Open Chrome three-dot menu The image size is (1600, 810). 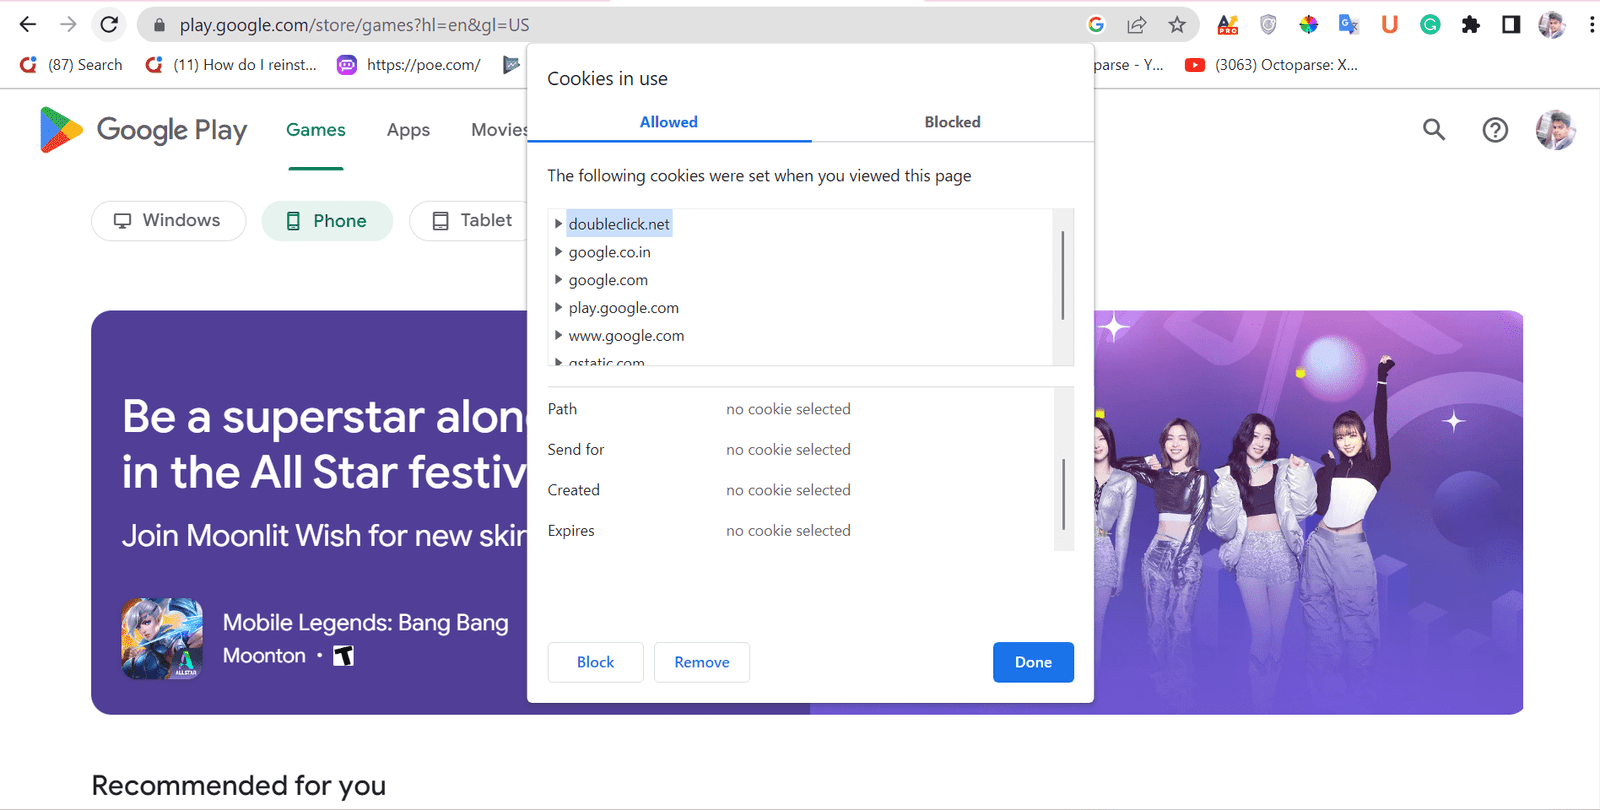(x=1591, y=25)
